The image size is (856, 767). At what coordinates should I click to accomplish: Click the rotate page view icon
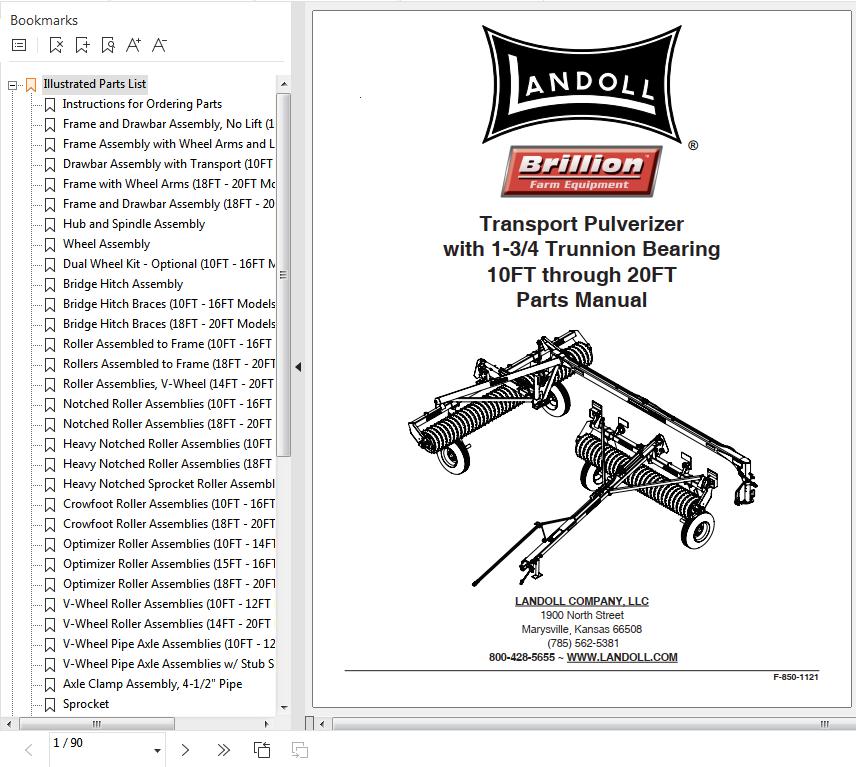[262, 750]
